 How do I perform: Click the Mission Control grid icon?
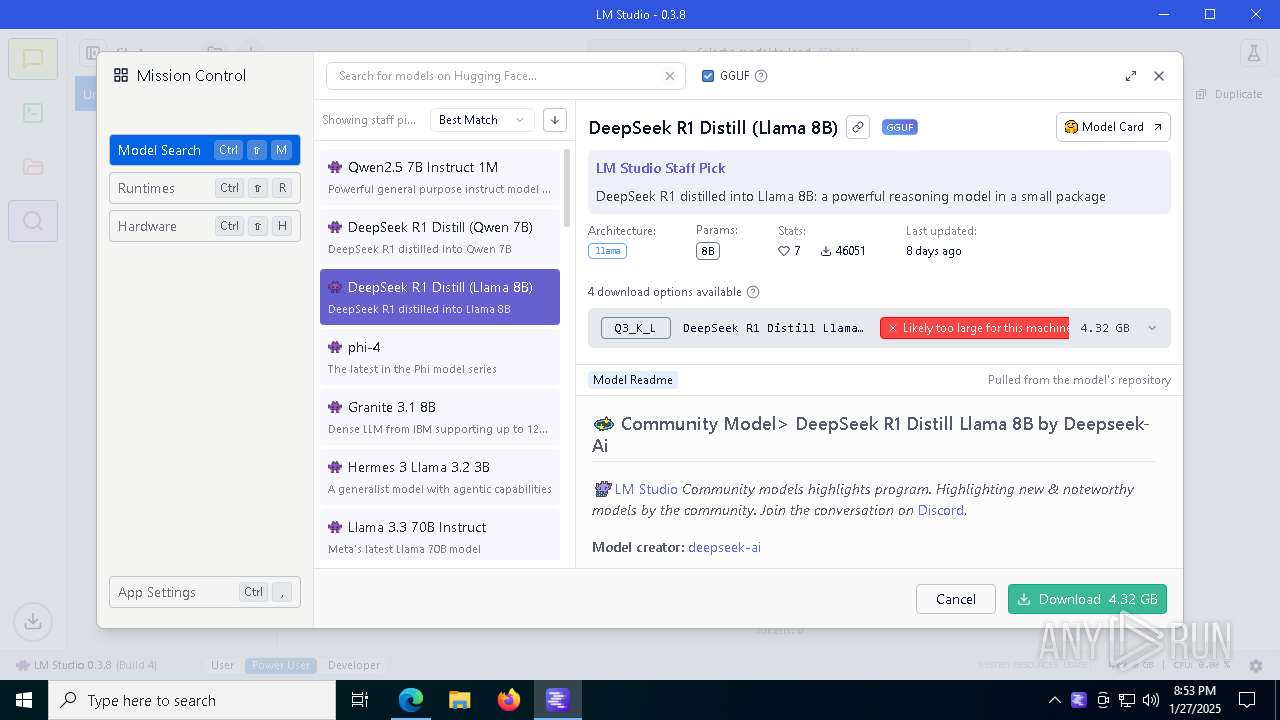tap(121, 75)
